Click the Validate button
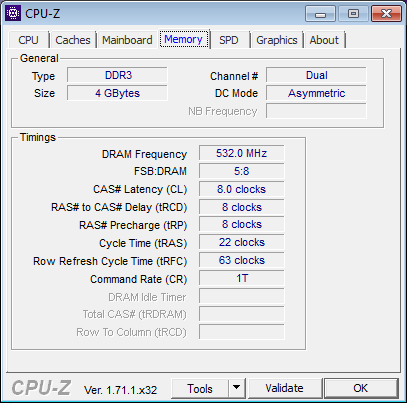This screenshot has height=403, width=407. tap(284, 388)
